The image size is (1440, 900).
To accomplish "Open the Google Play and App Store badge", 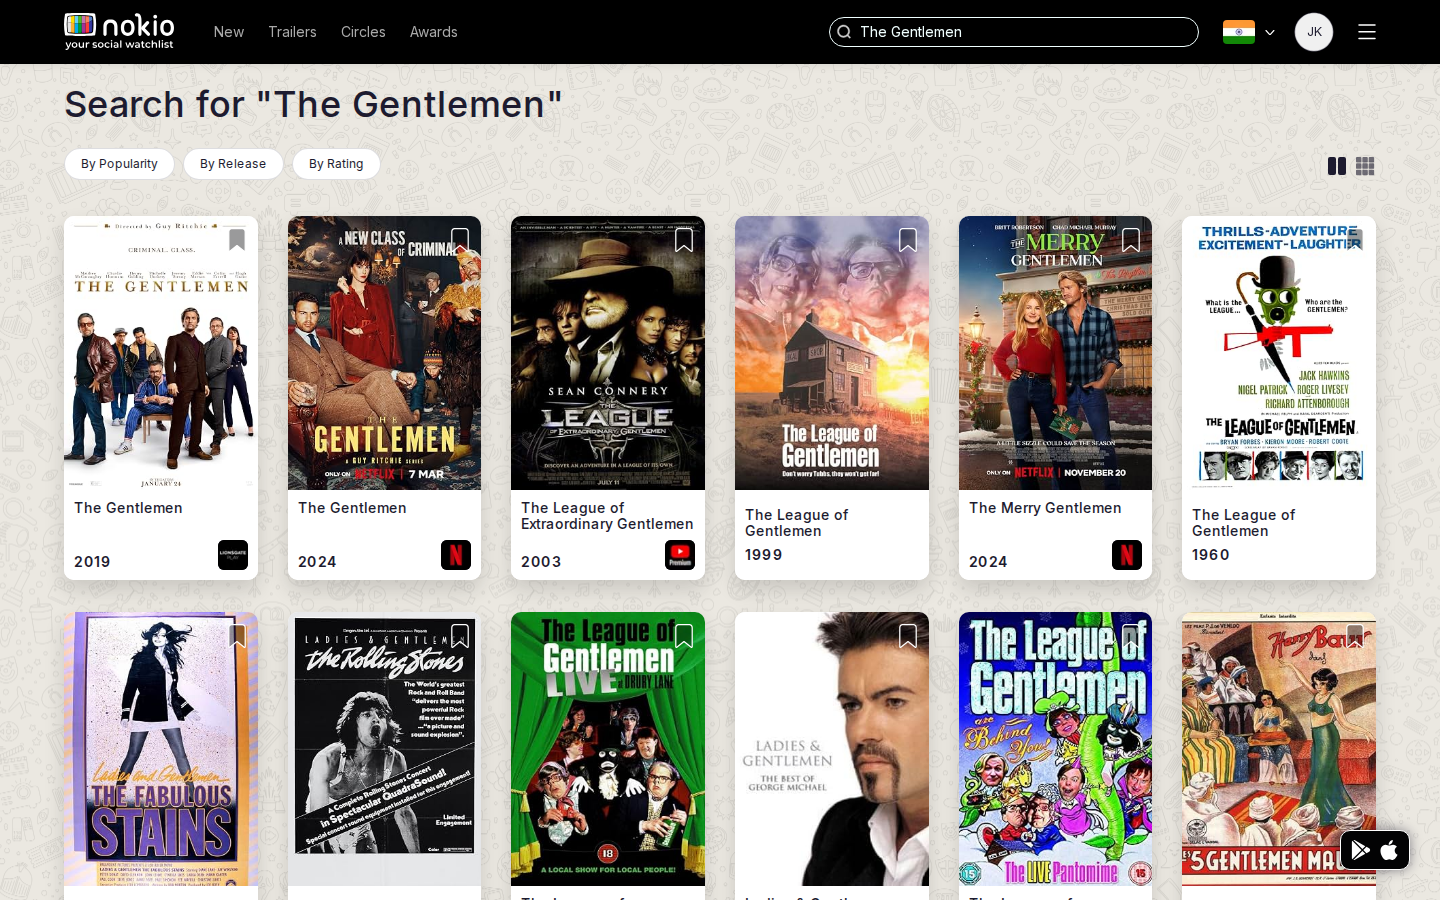I will (x=1375, y=850).
